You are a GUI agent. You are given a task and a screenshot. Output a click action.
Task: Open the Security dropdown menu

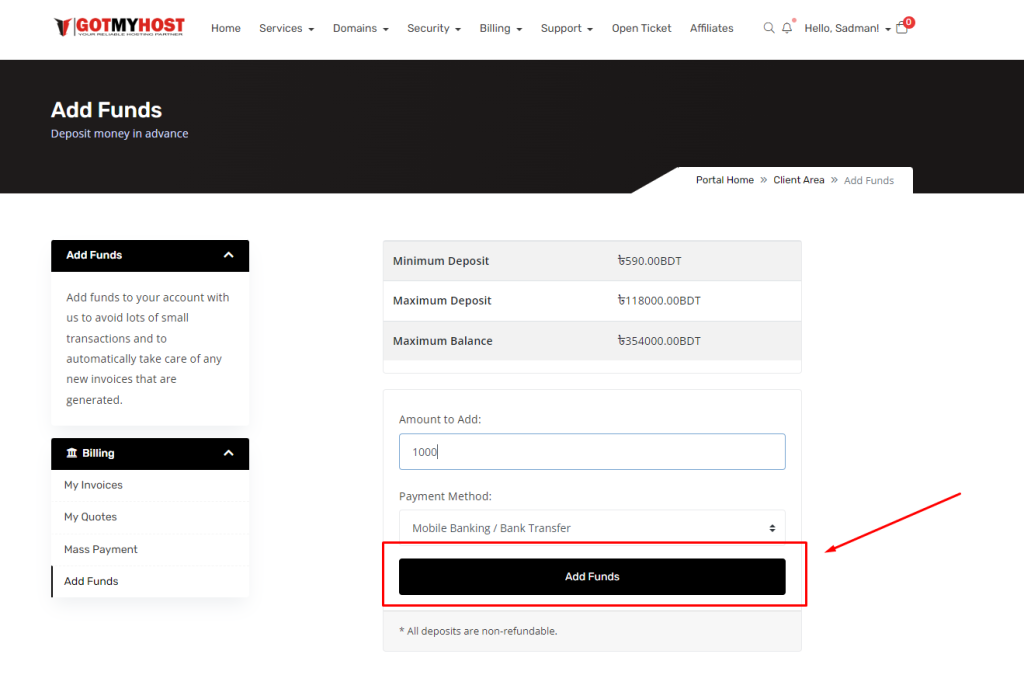tap(433, 28)
